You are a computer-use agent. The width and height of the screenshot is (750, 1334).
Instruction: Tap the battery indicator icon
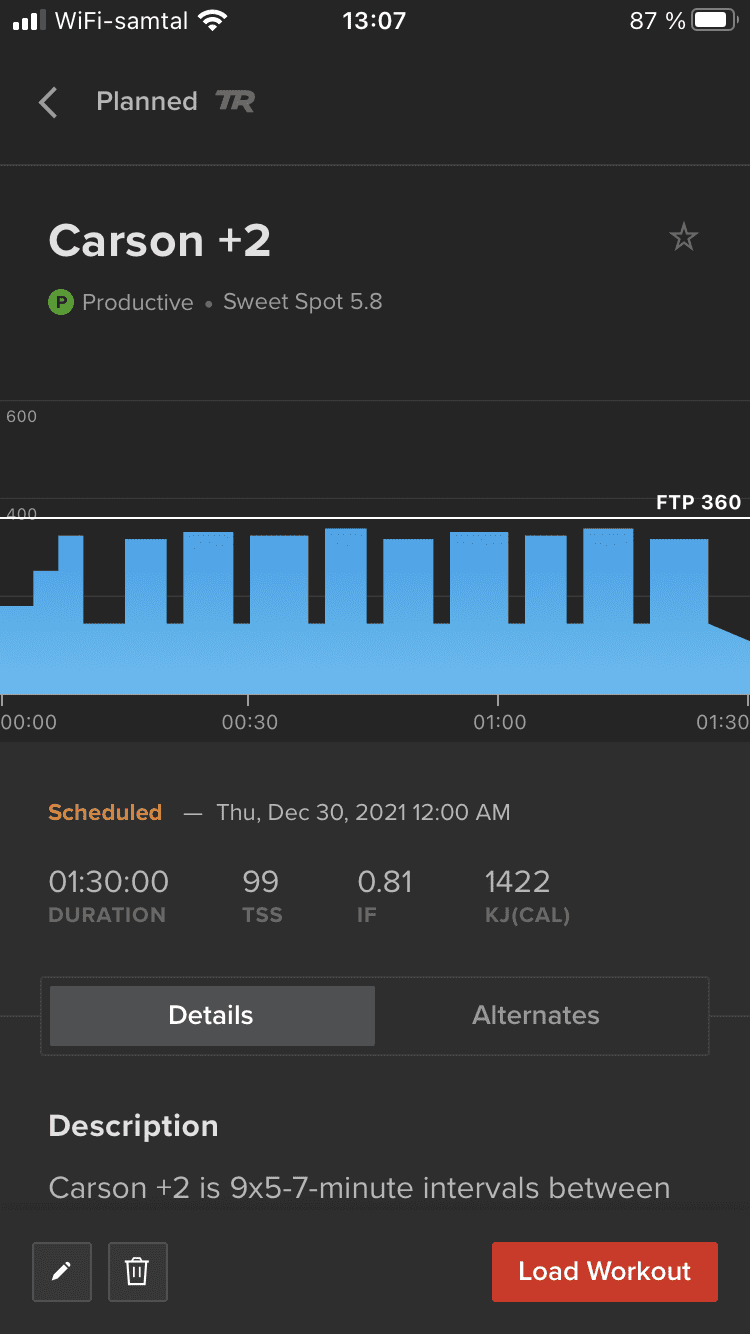[x=713, y=20]
